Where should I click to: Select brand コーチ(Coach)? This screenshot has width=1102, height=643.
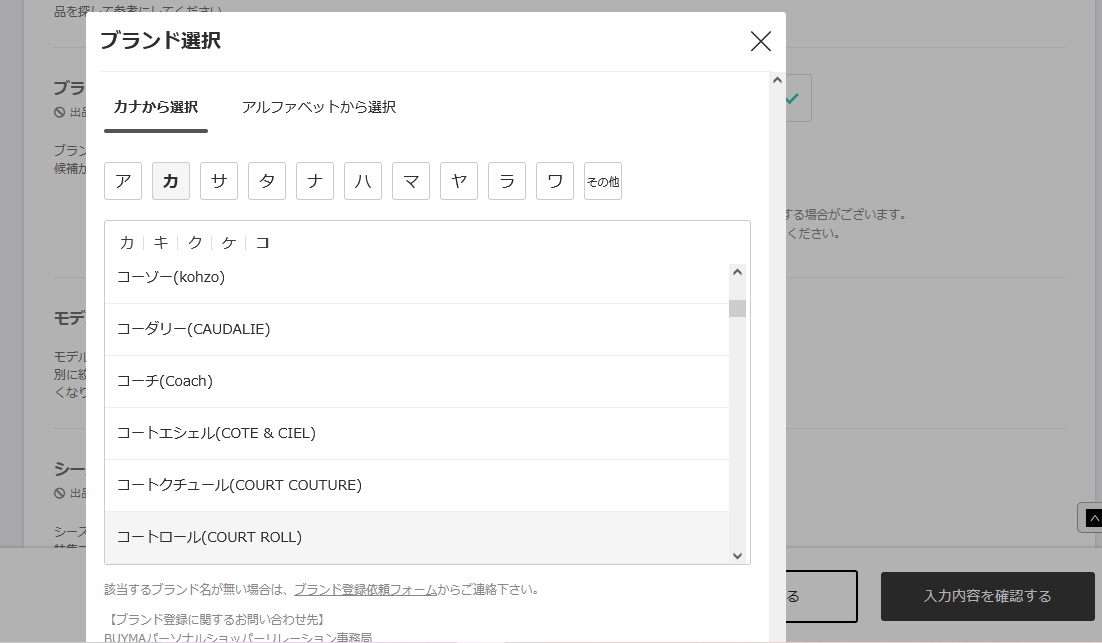(x=165, y=381)
